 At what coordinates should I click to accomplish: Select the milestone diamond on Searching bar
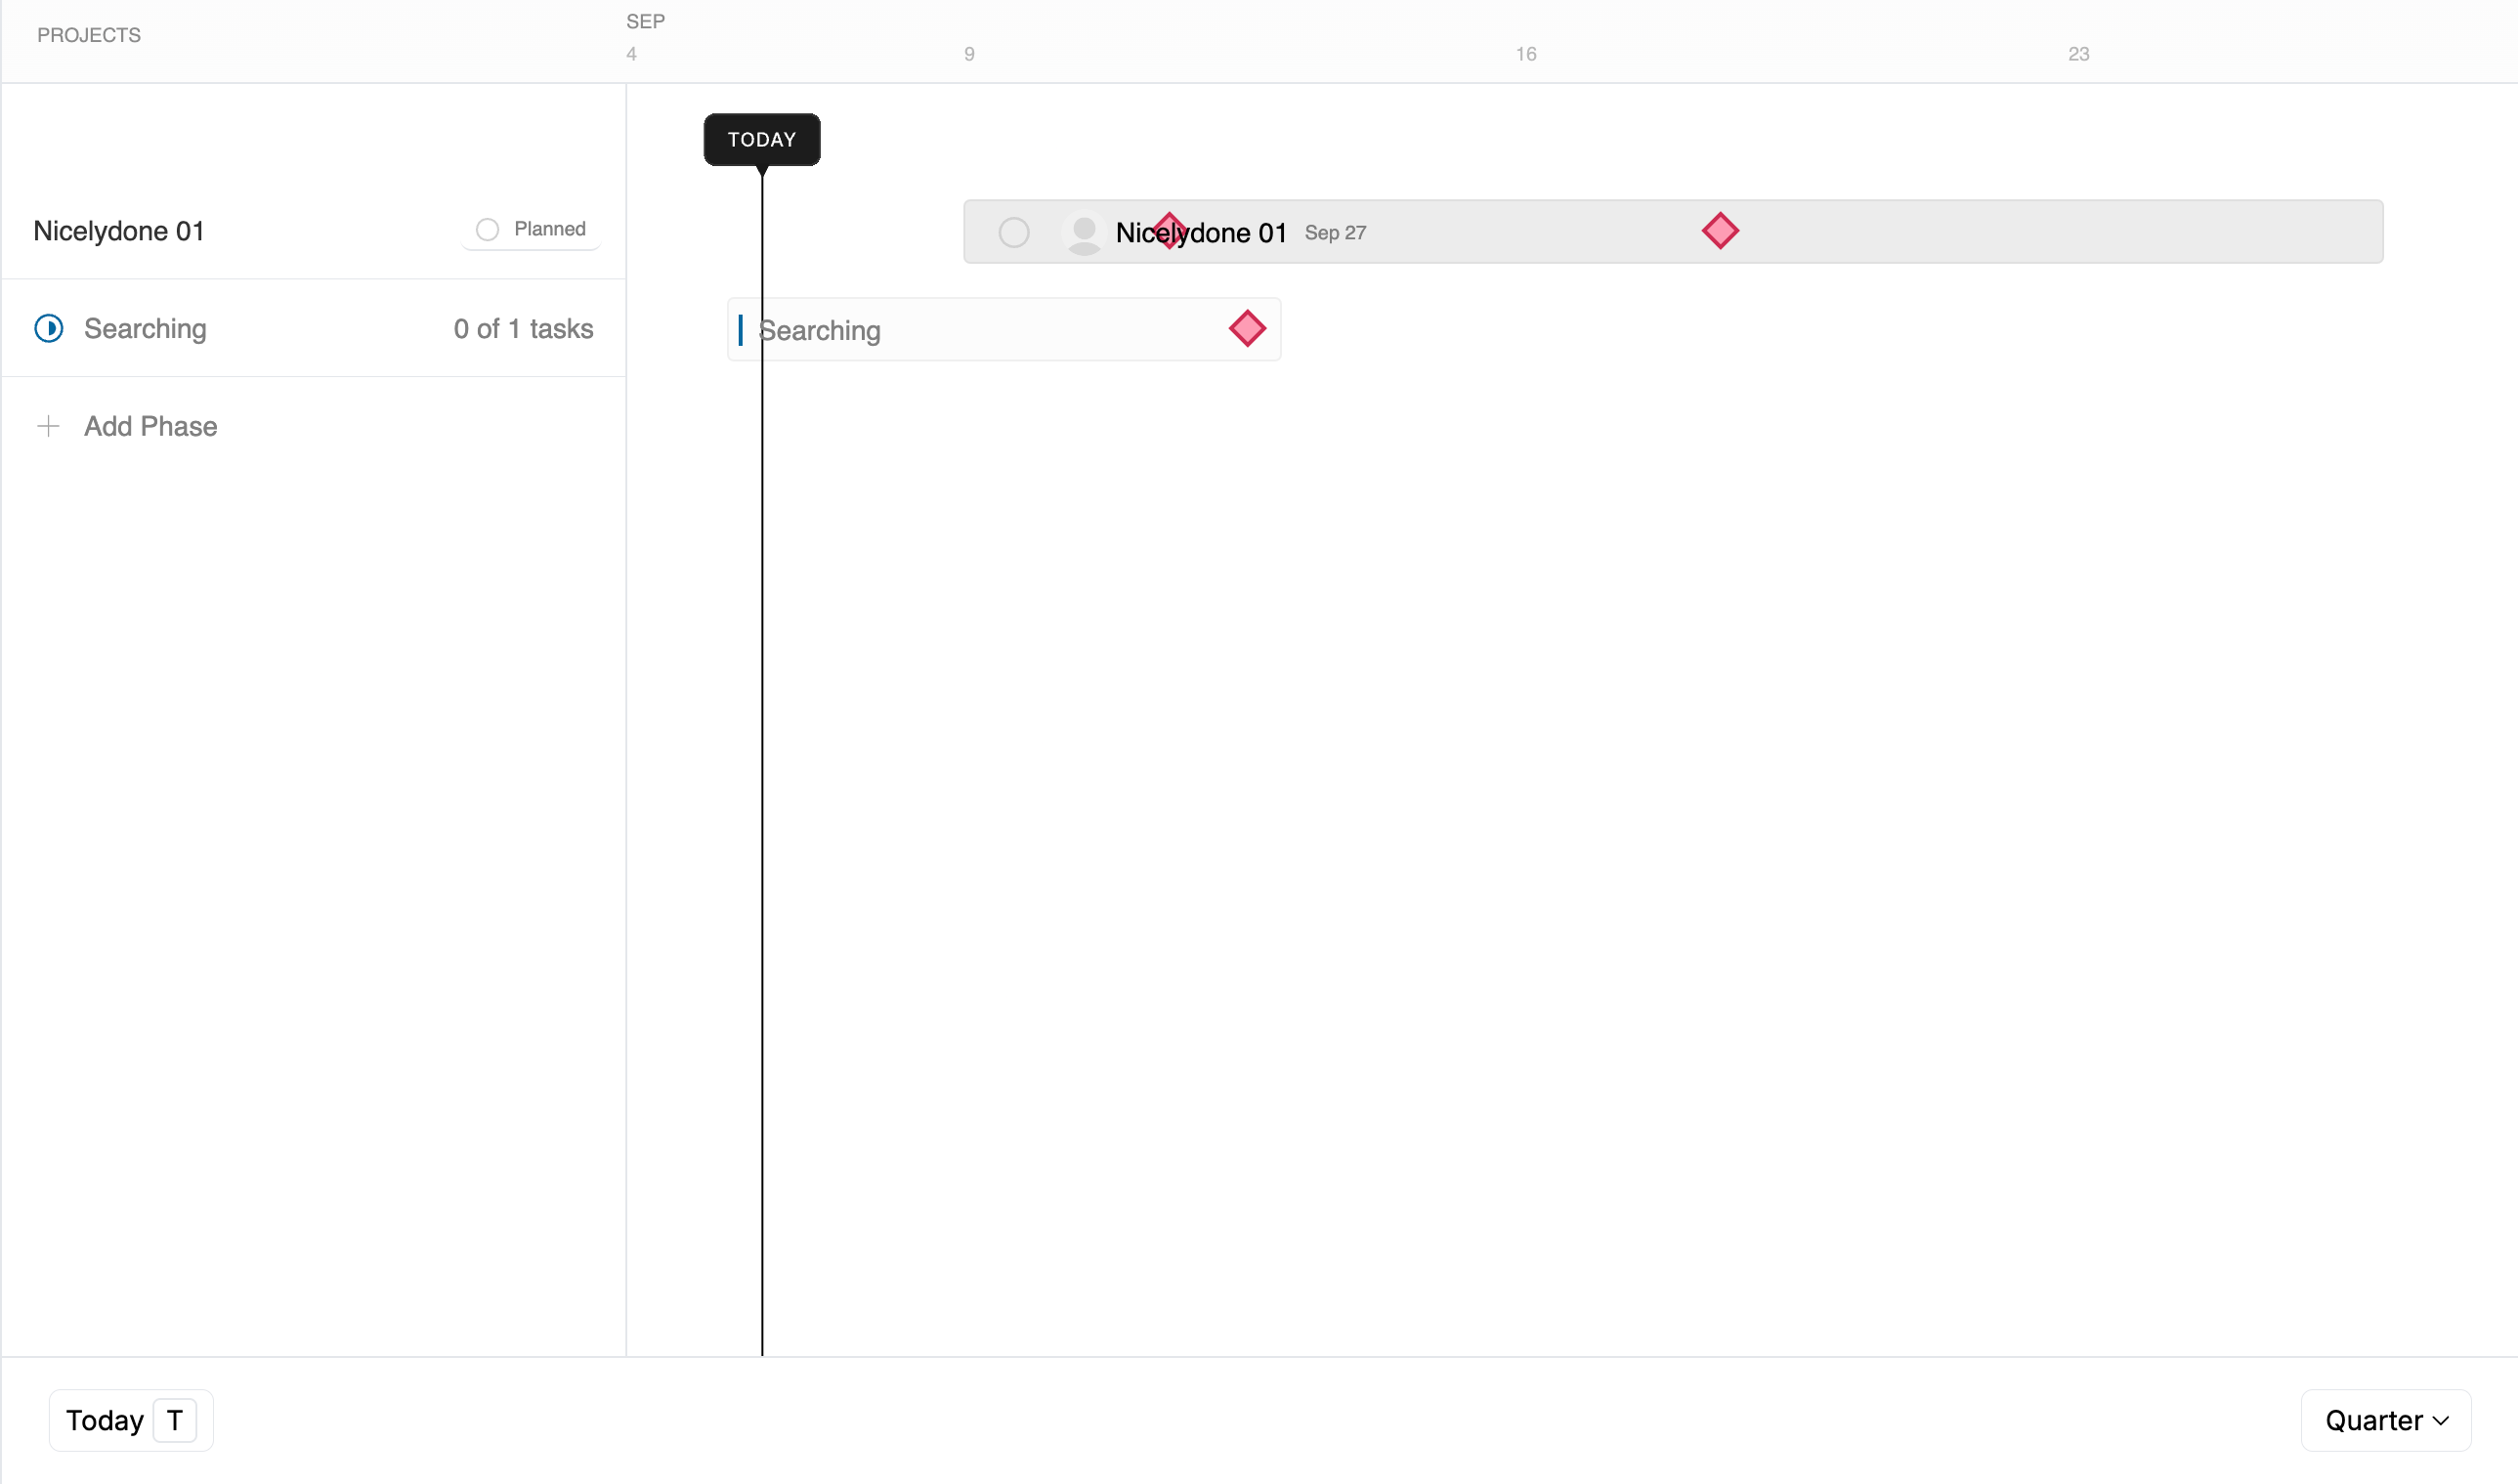[x=1247, y=328]
